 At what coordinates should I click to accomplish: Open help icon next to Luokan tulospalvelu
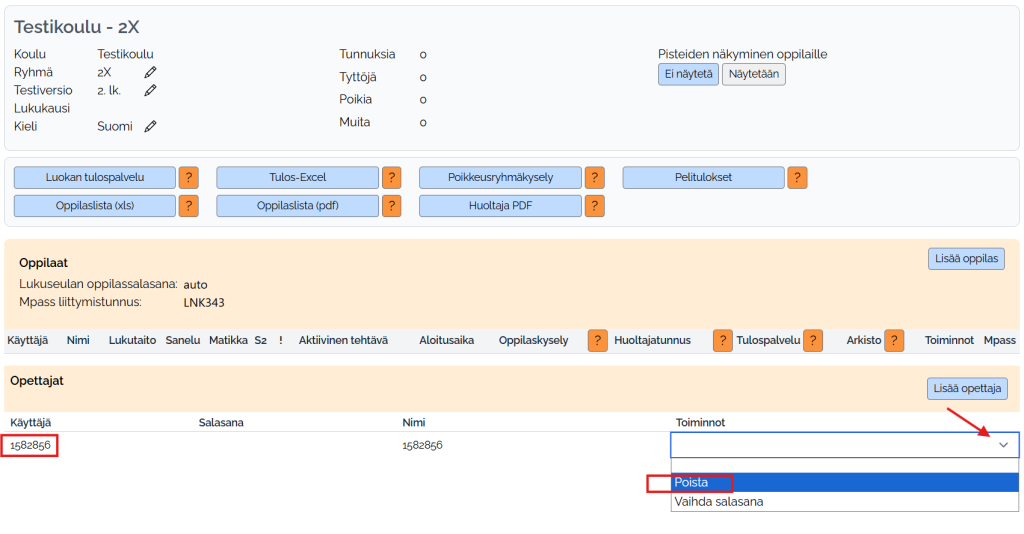[188, 178]
